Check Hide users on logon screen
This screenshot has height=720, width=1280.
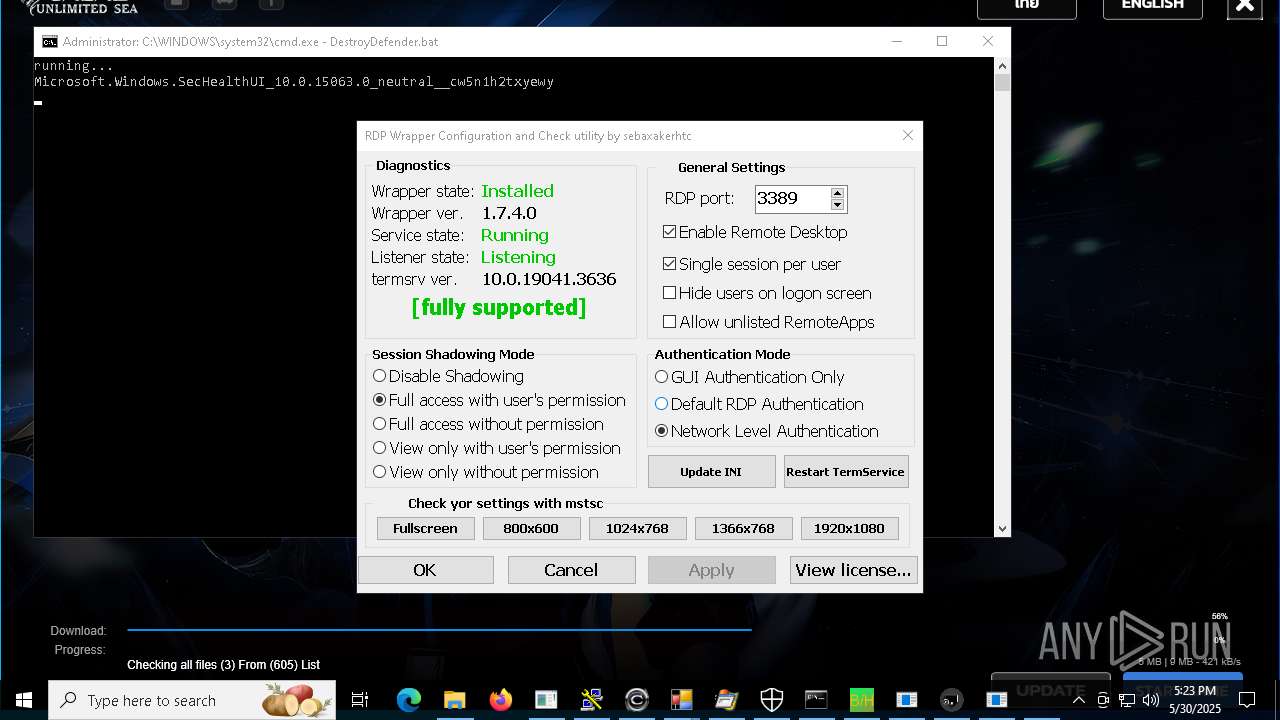pos(670,293)
